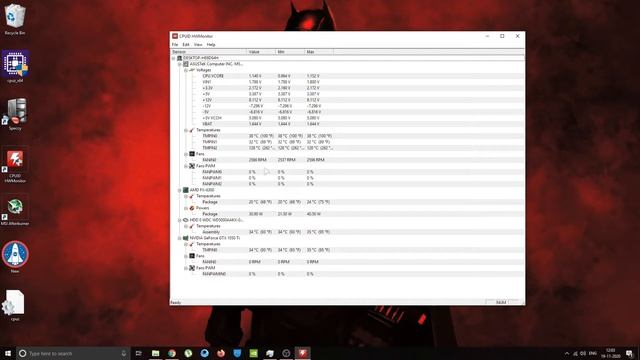Collapse the AMD FX processor node expander
This screenshot has width=640, height=360.
tap(180, 190)
